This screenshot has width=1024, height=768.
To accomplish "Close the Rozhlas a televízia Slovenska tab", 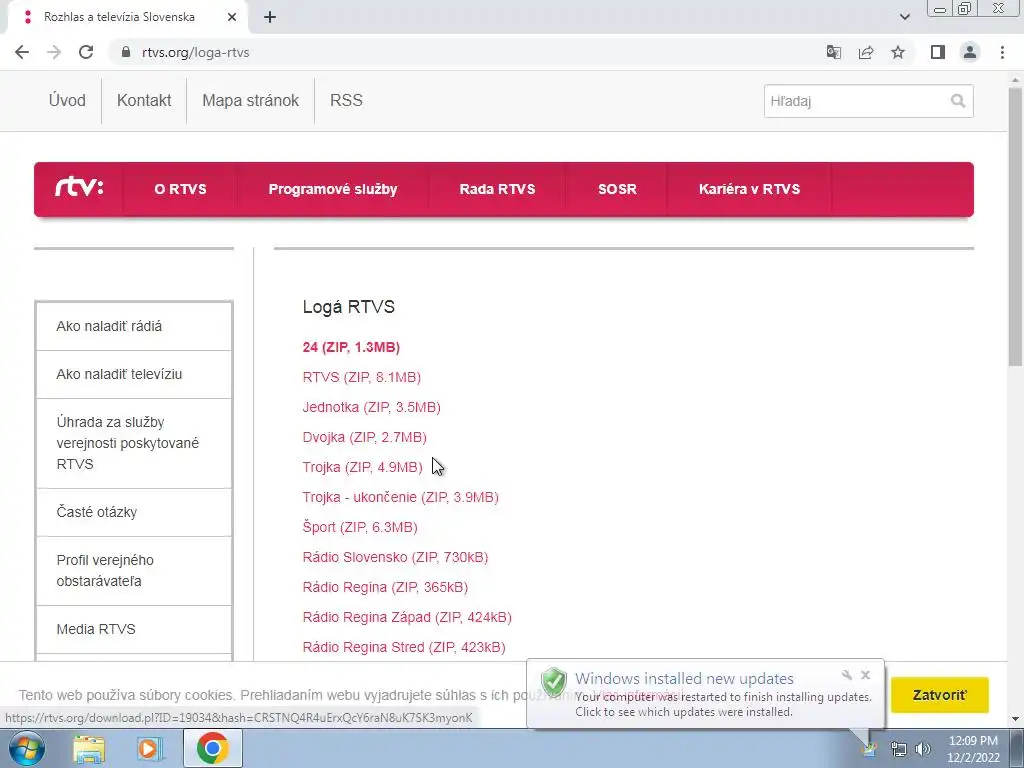I will [x=232, y=18].
